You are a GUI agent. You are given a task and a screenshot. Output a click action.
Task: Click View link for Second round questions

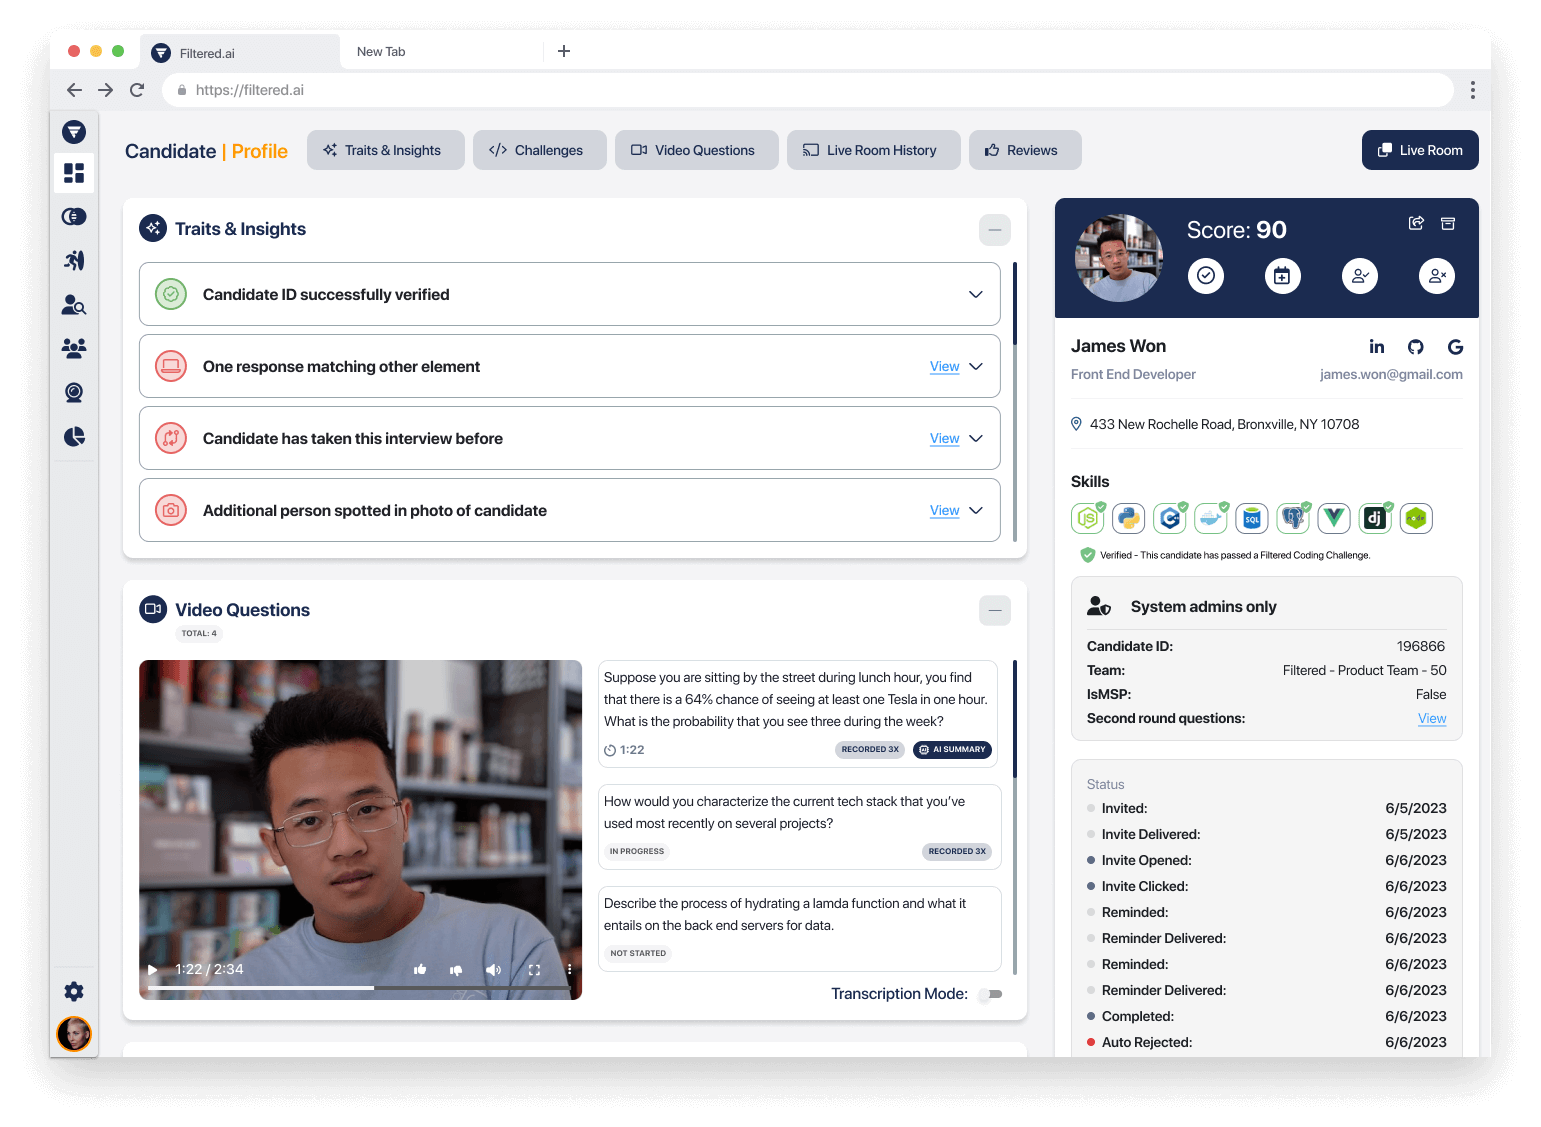(x=1431, y=718)
